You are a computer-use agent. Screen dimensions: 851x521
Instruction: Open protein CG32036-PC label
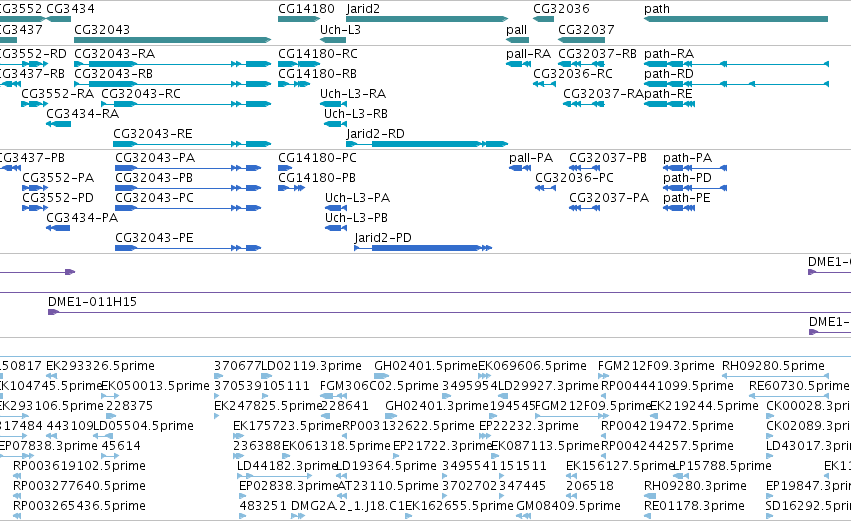click(574, 178)
